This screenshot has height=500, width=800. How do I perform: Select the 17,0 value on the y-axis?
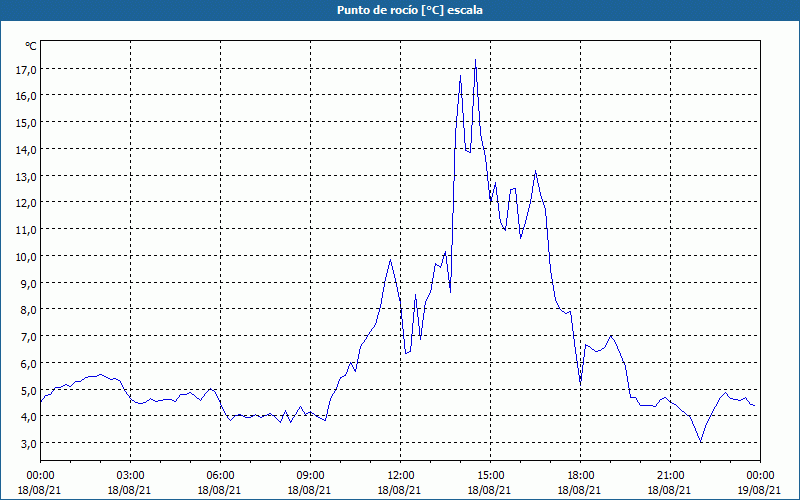click(x=26, y=69)
